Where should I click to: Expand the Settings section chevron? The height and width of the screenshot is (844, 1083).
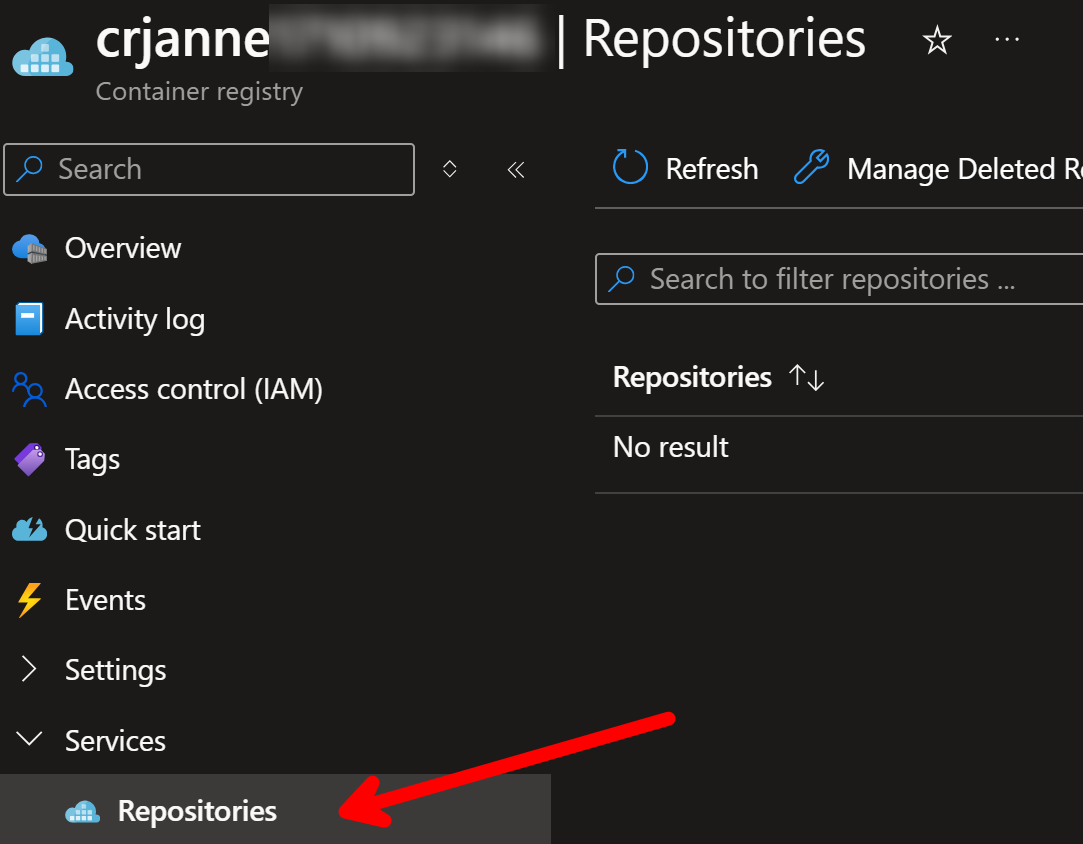coord(28,669)
